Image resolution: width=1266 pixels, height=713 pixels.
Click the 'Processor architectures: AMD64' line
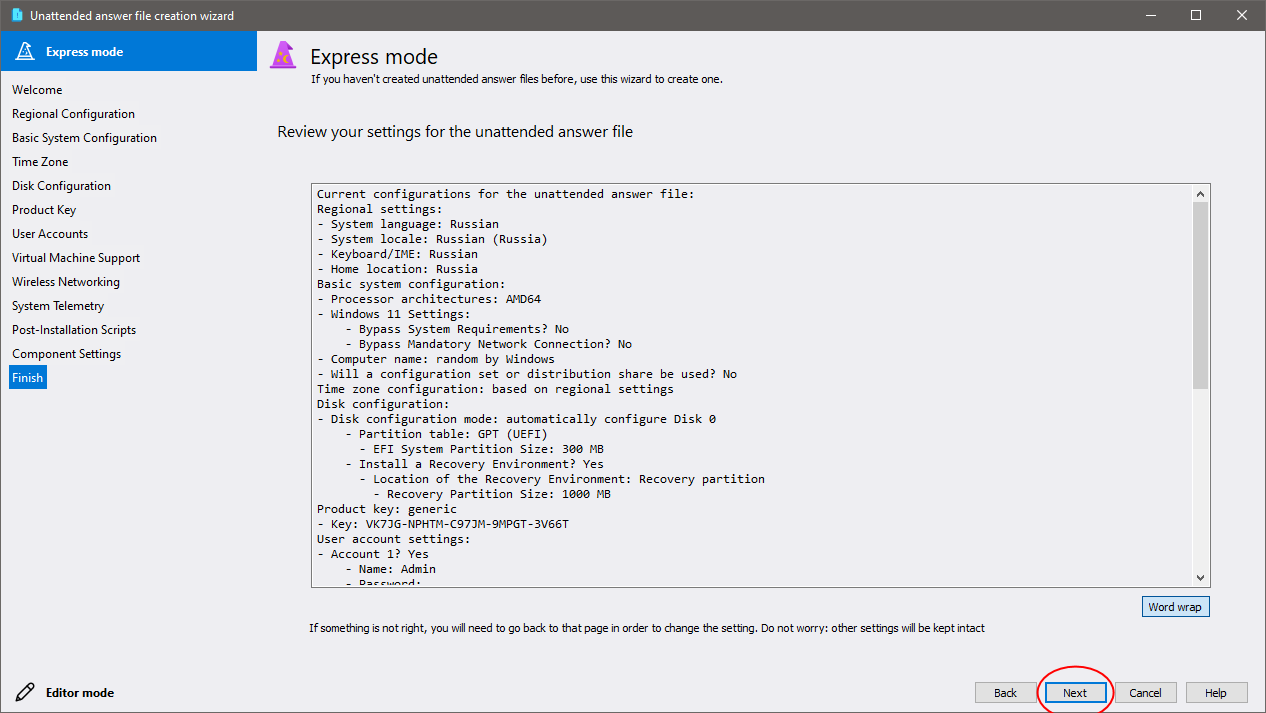[x=429, y=299]
